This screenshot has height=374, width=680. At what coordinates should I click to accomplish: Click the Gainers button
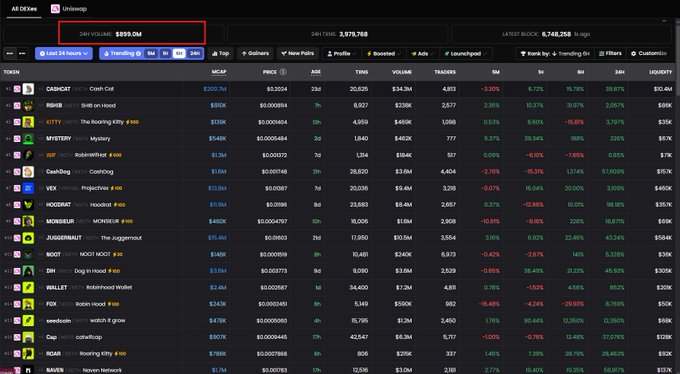255,53
